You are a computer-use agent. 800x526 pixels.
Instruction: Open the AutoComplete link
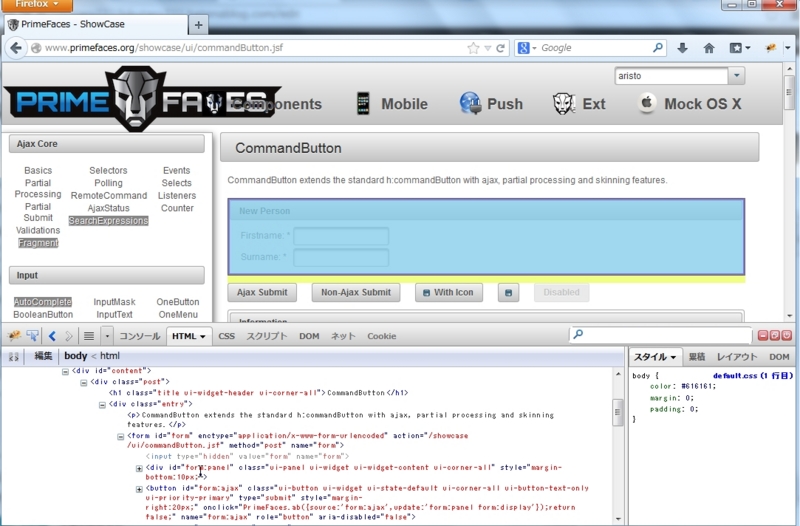(43, 302)
